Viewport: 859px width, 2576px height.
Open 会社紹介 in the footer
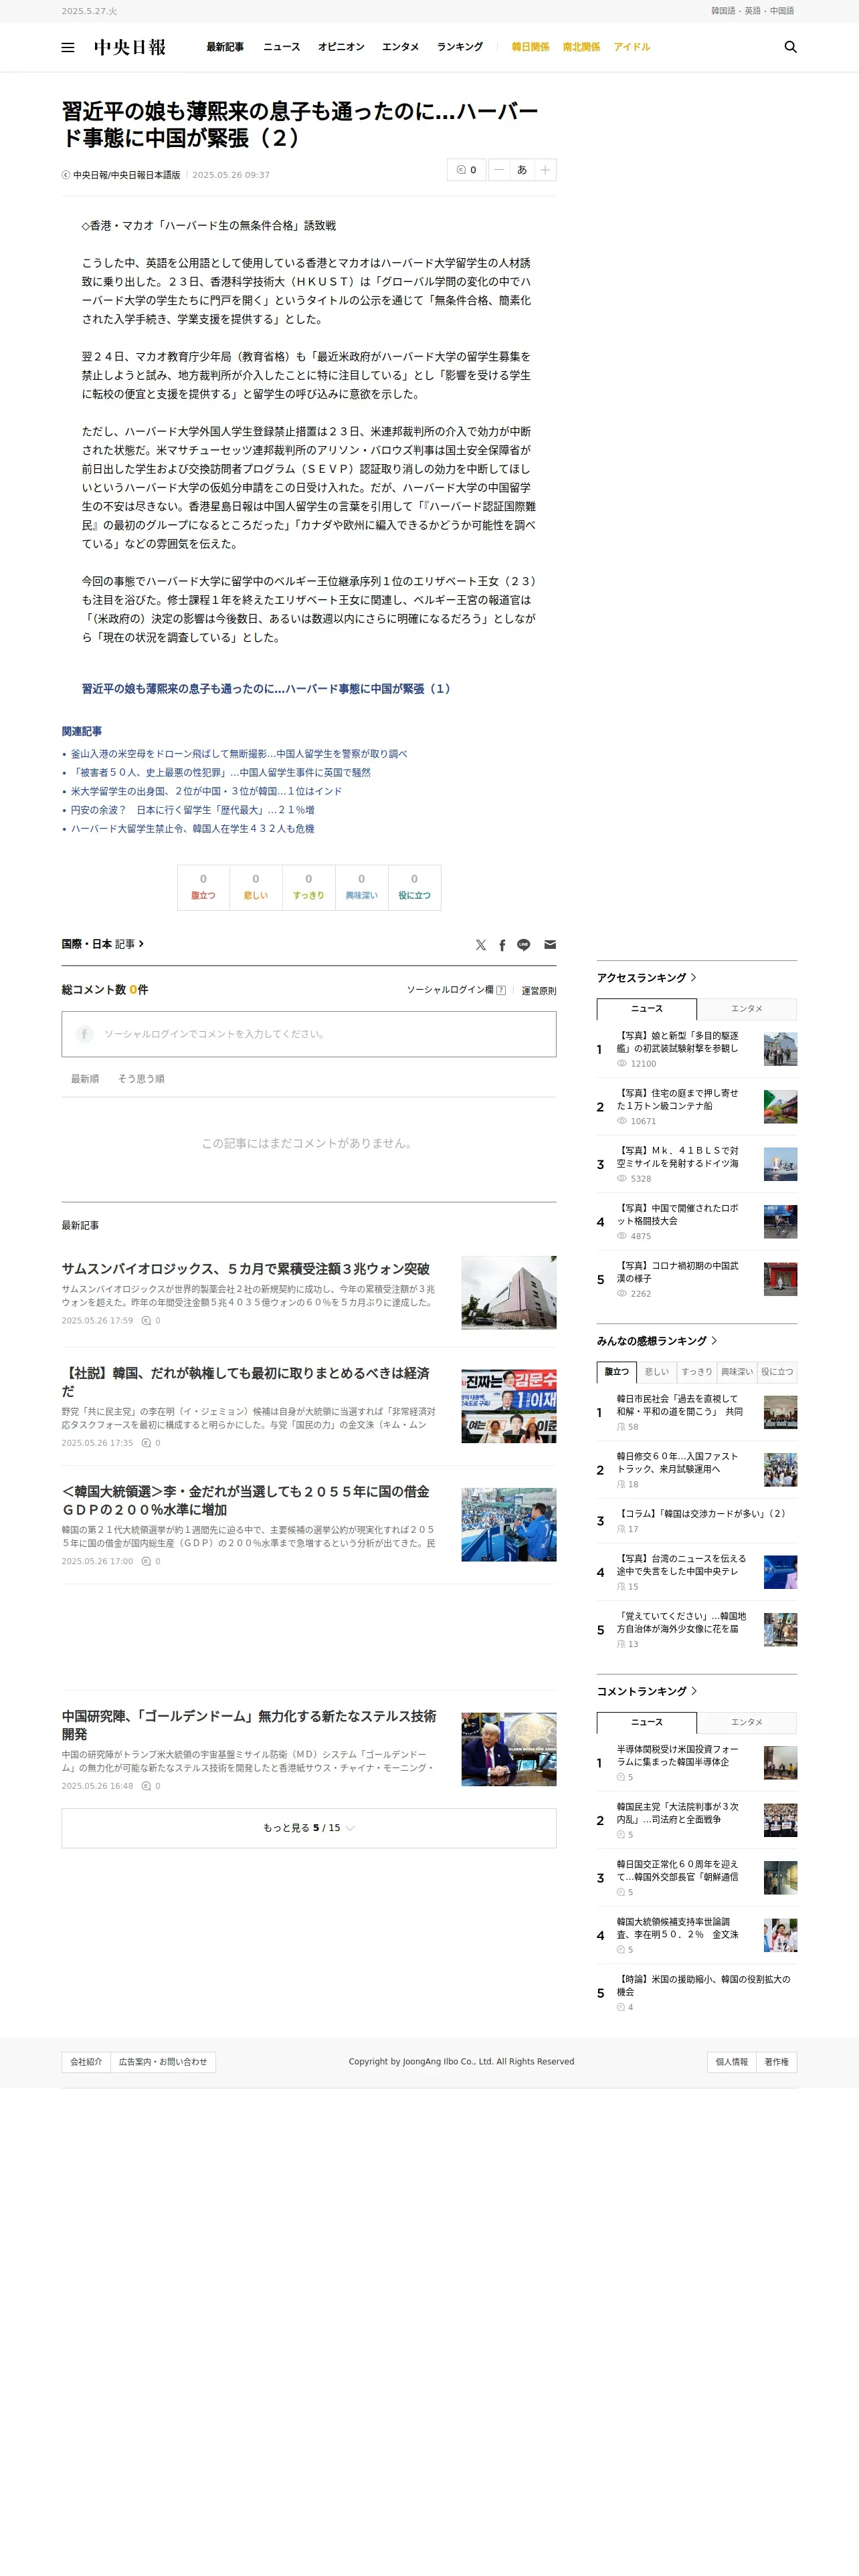pyautogui.click(x=86, y=2062)
